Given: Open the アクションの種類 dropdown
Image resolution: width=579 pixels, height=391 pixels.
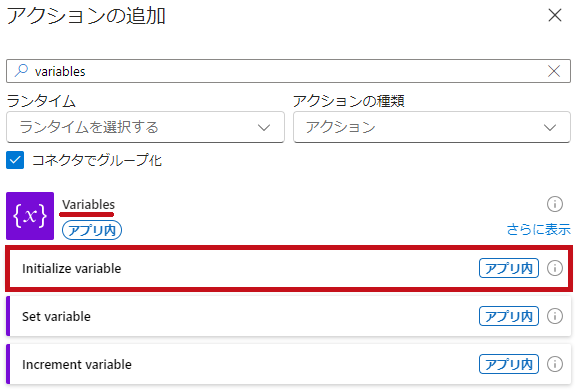Looking at the screenshot, I should click(432, 127).
